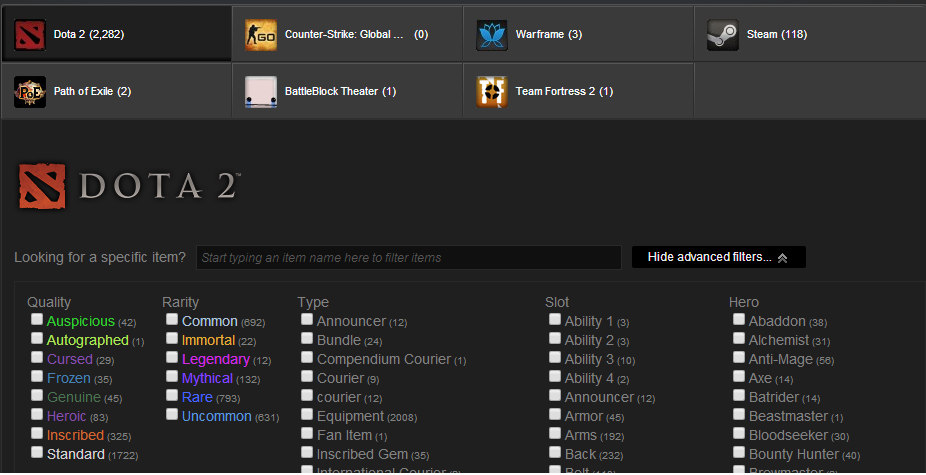
Task: Click Hide advanced filters button
Action: click(x=719, y=257)
